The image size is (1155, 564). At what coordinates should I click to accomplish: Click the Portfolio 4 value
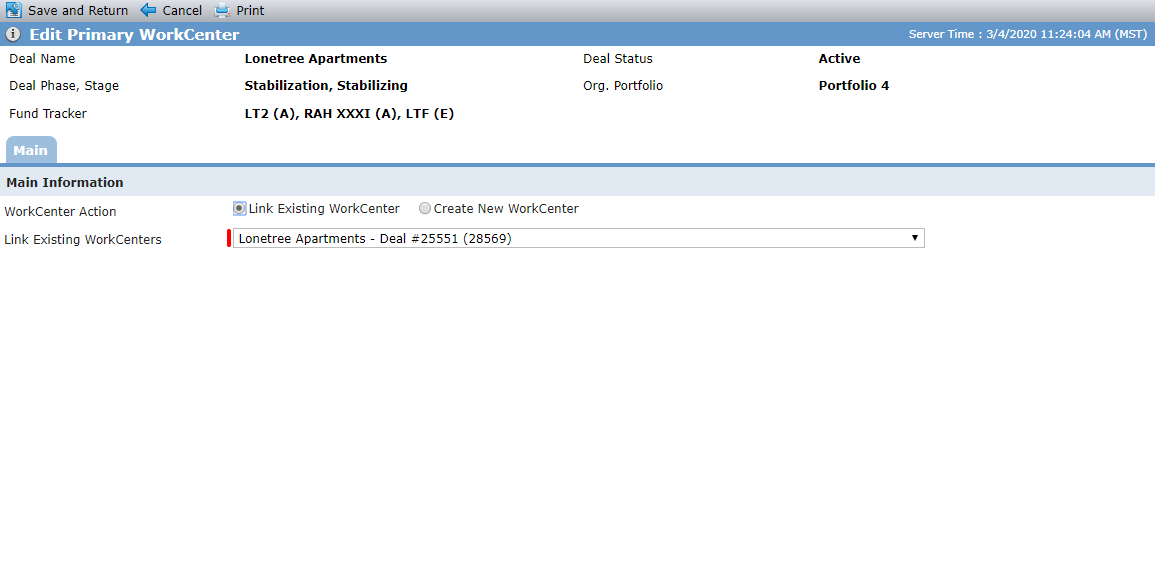[854, 85]
